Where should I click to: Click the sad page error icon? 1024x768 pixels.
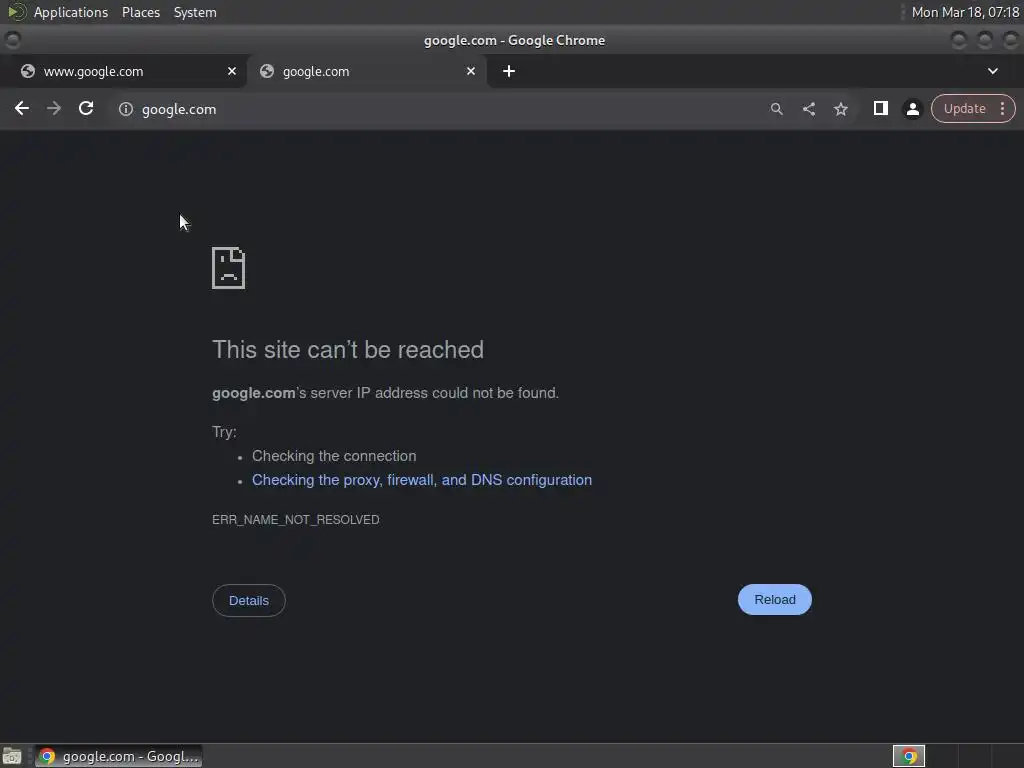click(229, 268)
